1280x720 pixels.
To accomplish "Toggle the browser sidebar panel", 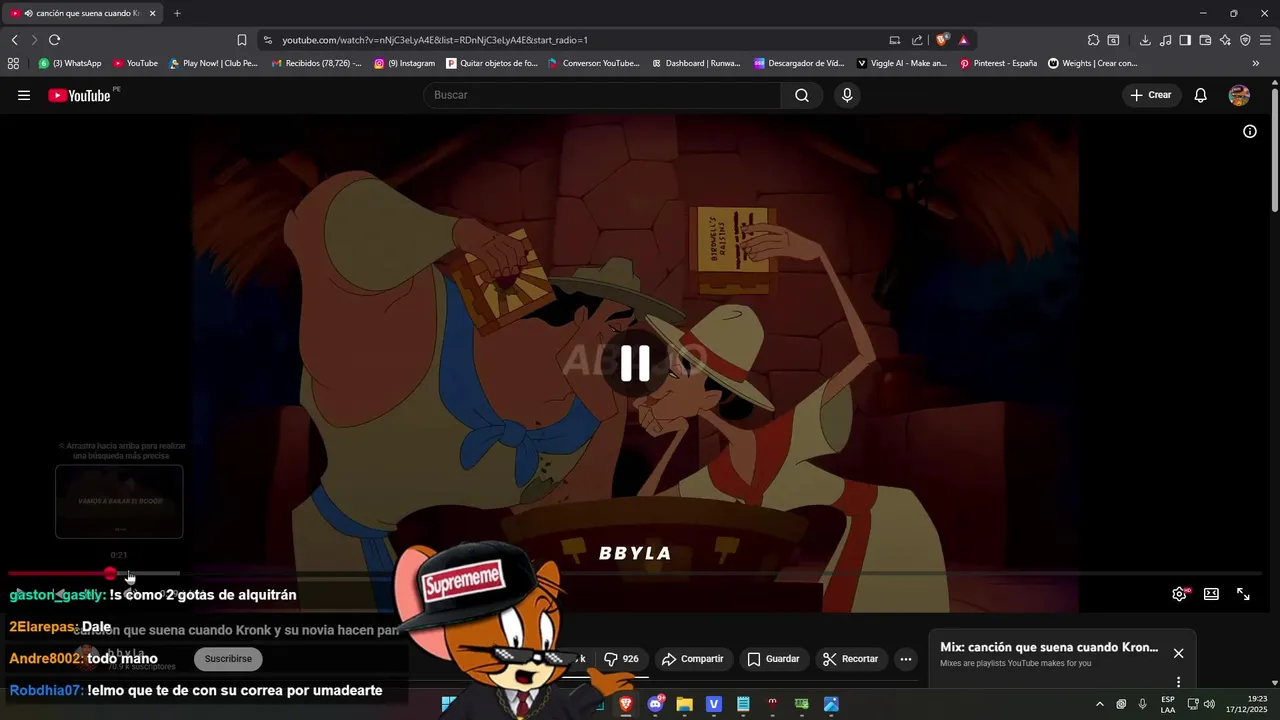I will [x=1185, y=40].
